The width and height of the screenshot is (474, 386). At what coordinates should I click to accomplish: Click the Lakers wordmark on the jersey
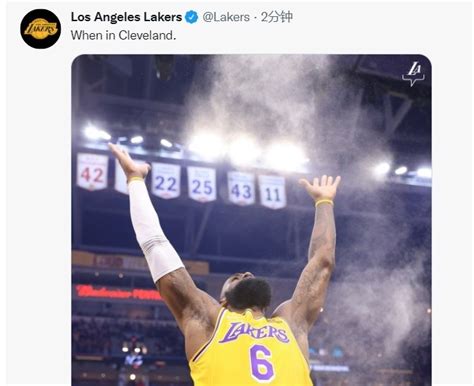click(x=254, y=332)
